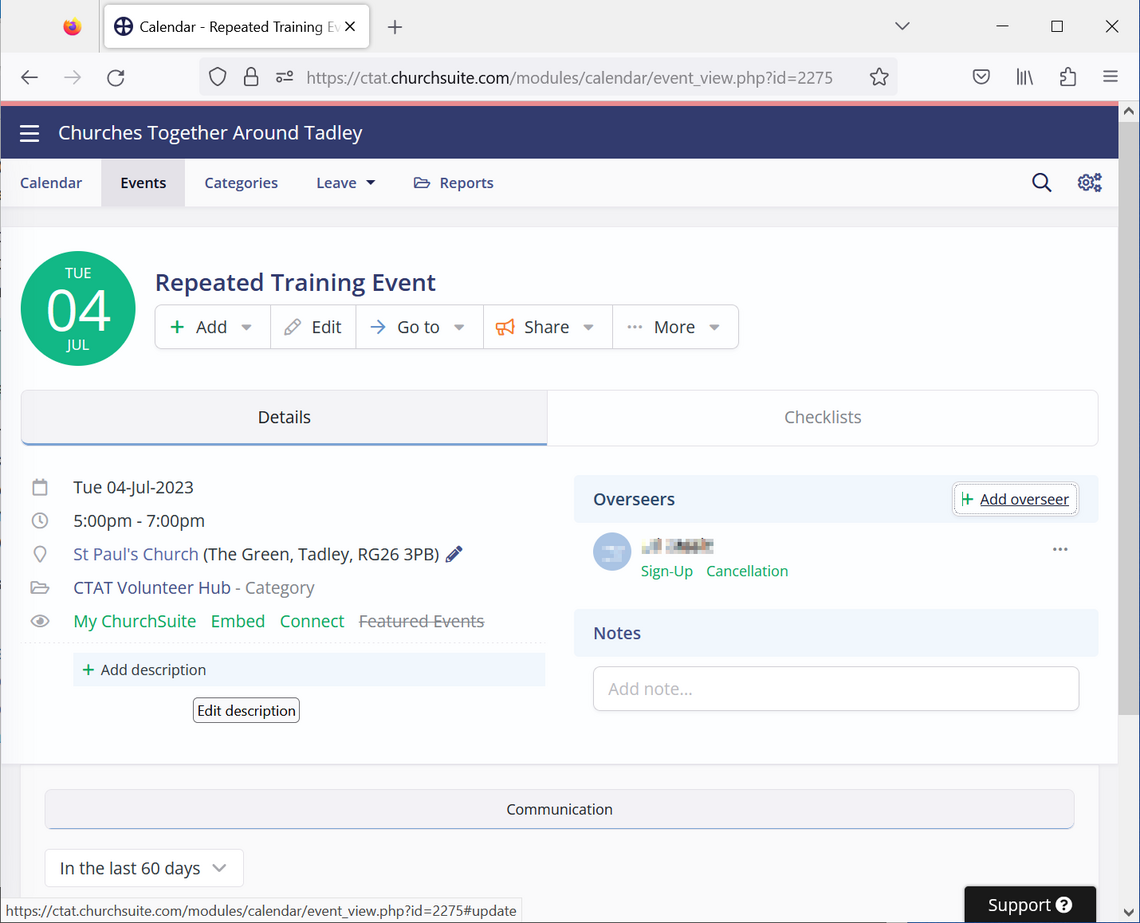Bookmark this page with star icon
This screenshot has height=923, width=1140.
[x=879, y=77]
